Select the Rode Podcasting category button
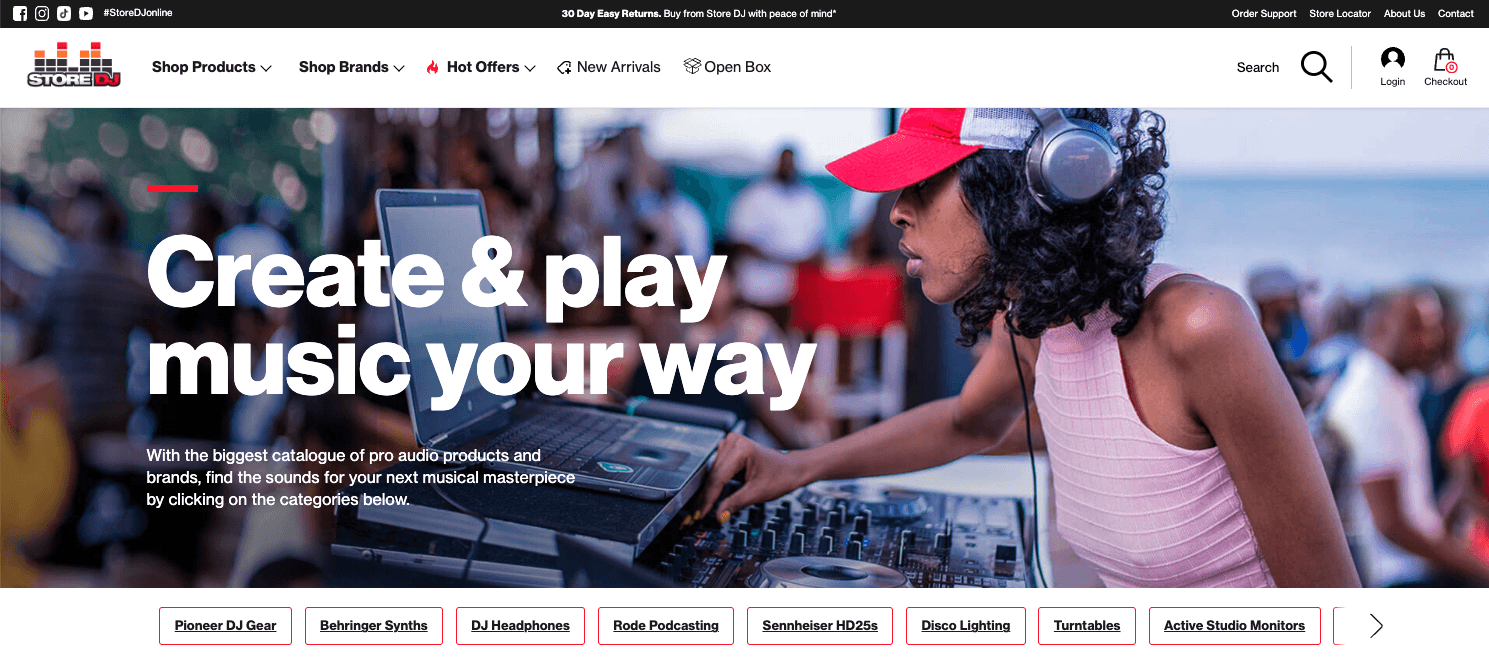 (x=666, y=626)
